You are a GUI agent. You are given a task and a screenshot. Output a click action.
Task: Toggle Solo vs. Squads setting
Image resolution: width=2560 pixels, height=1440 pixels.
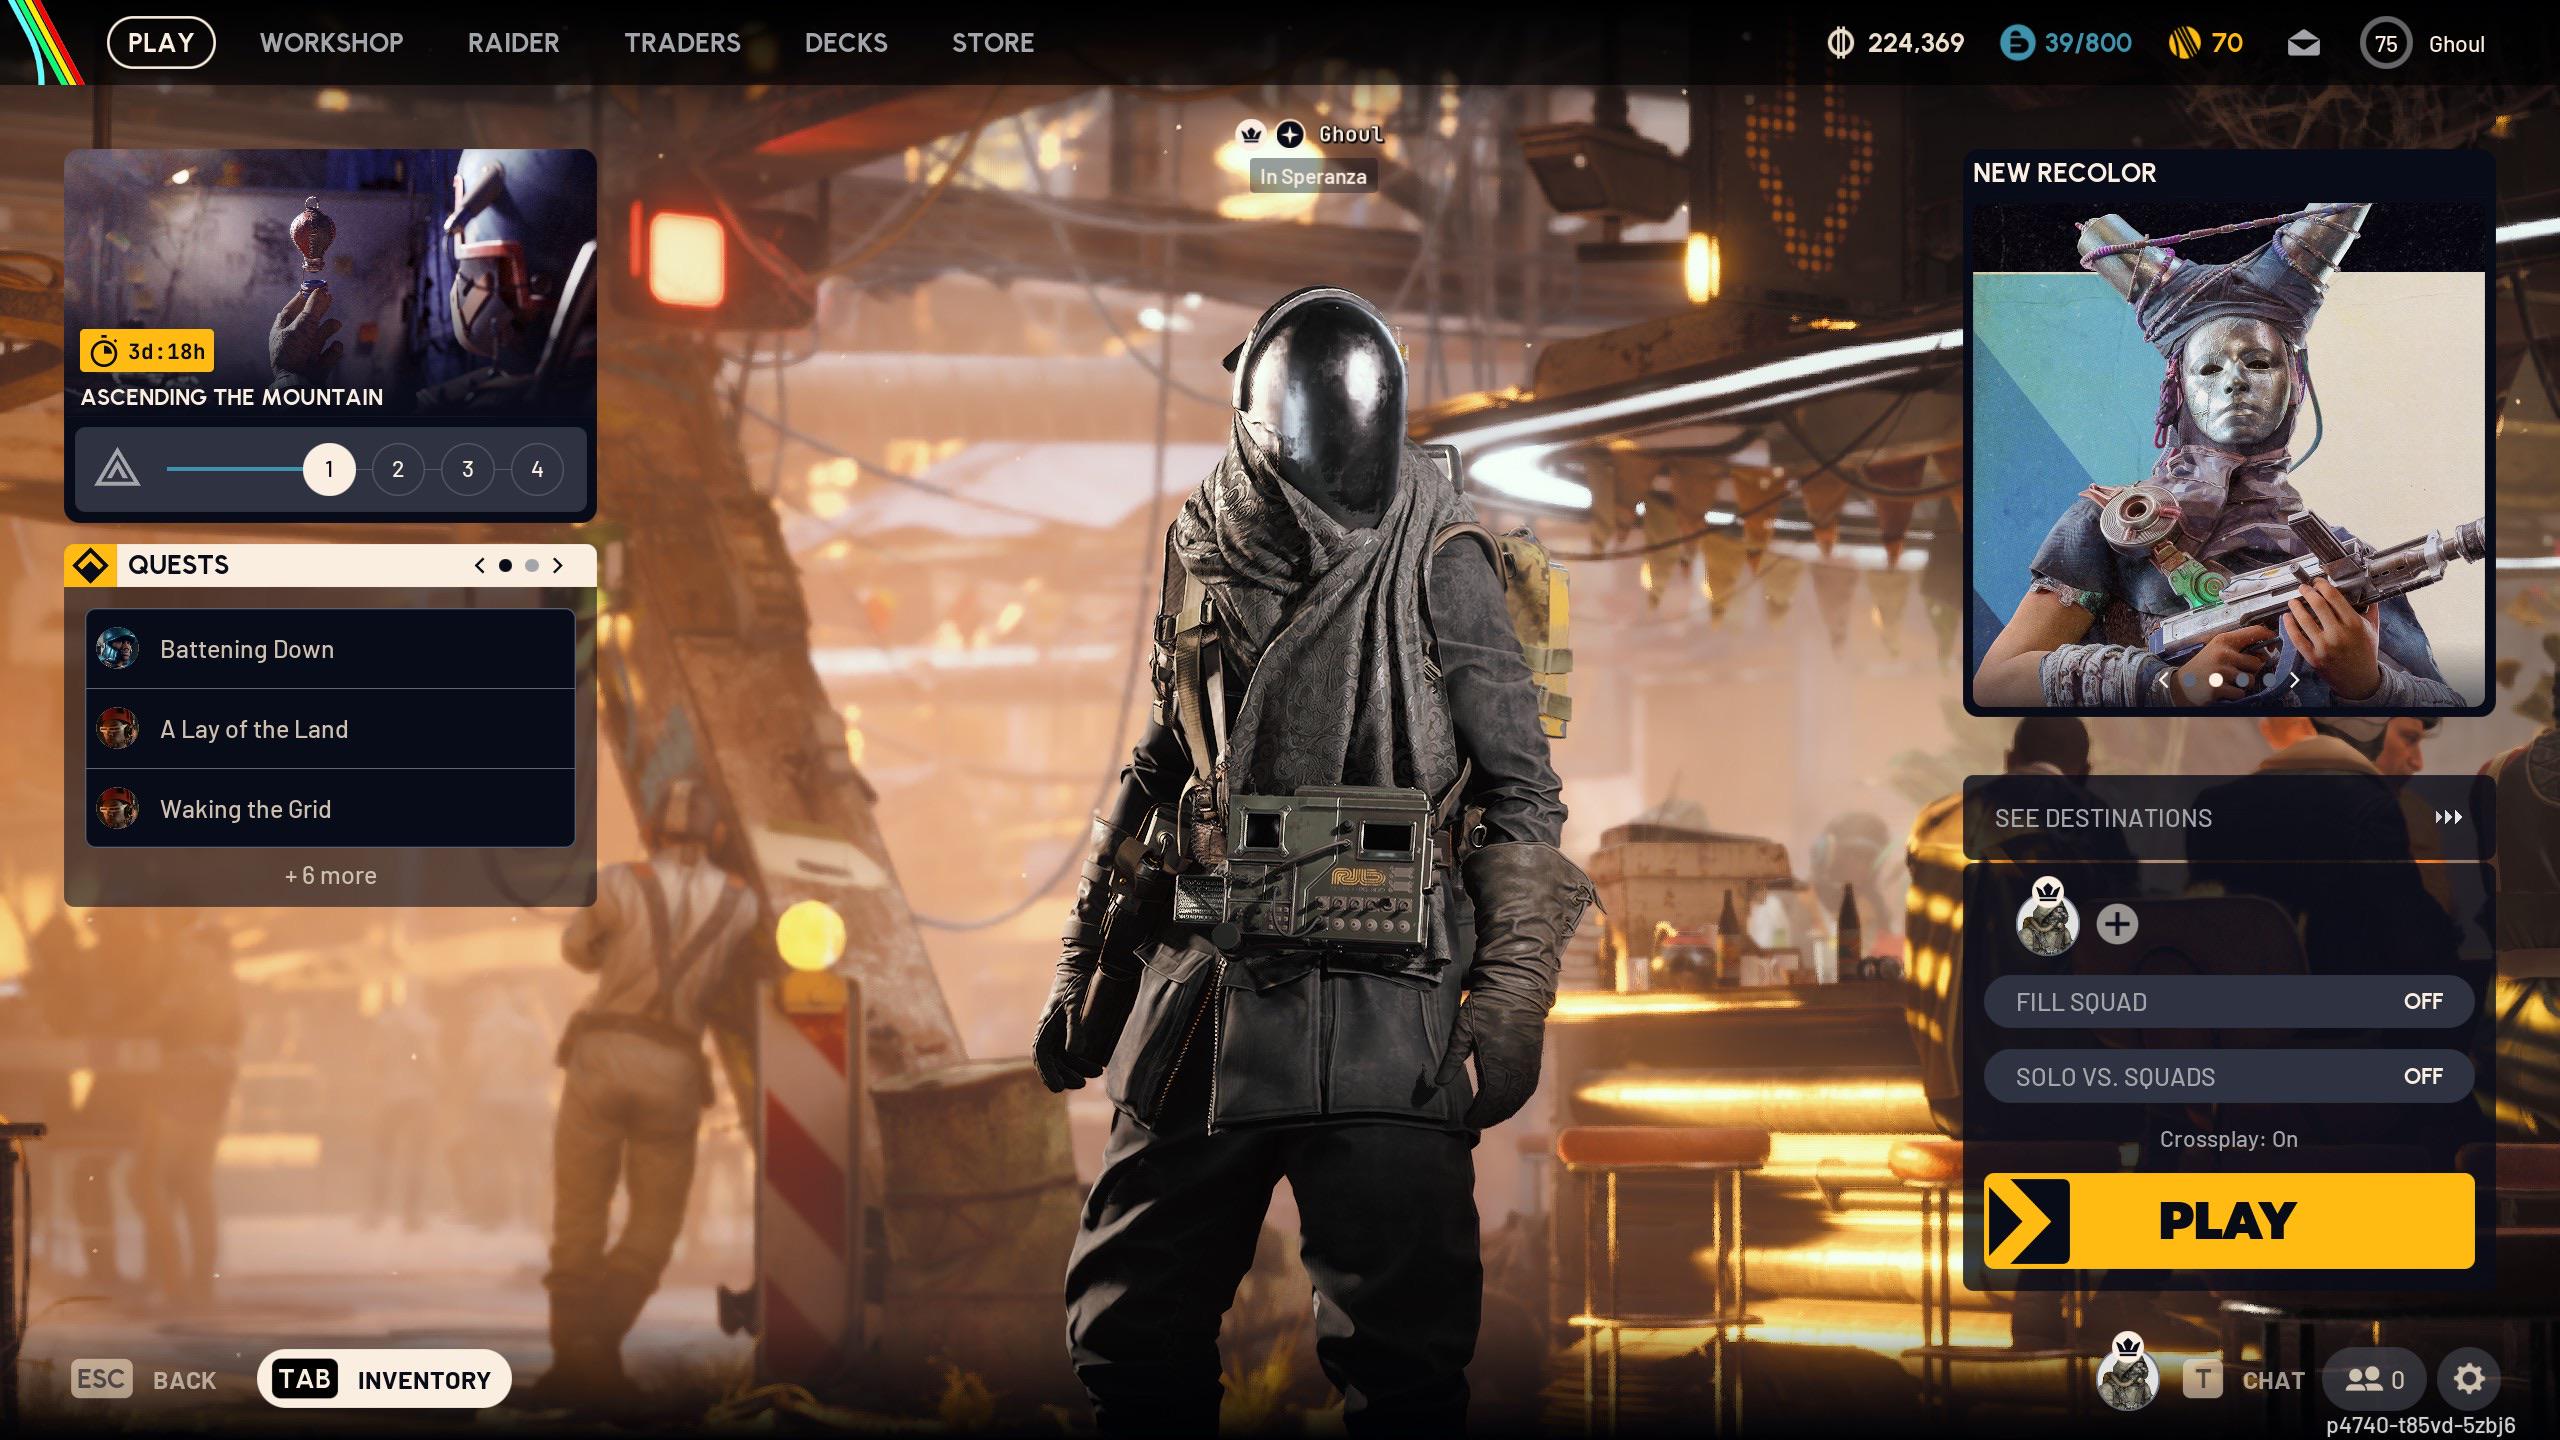[x=2229, y=1076]
